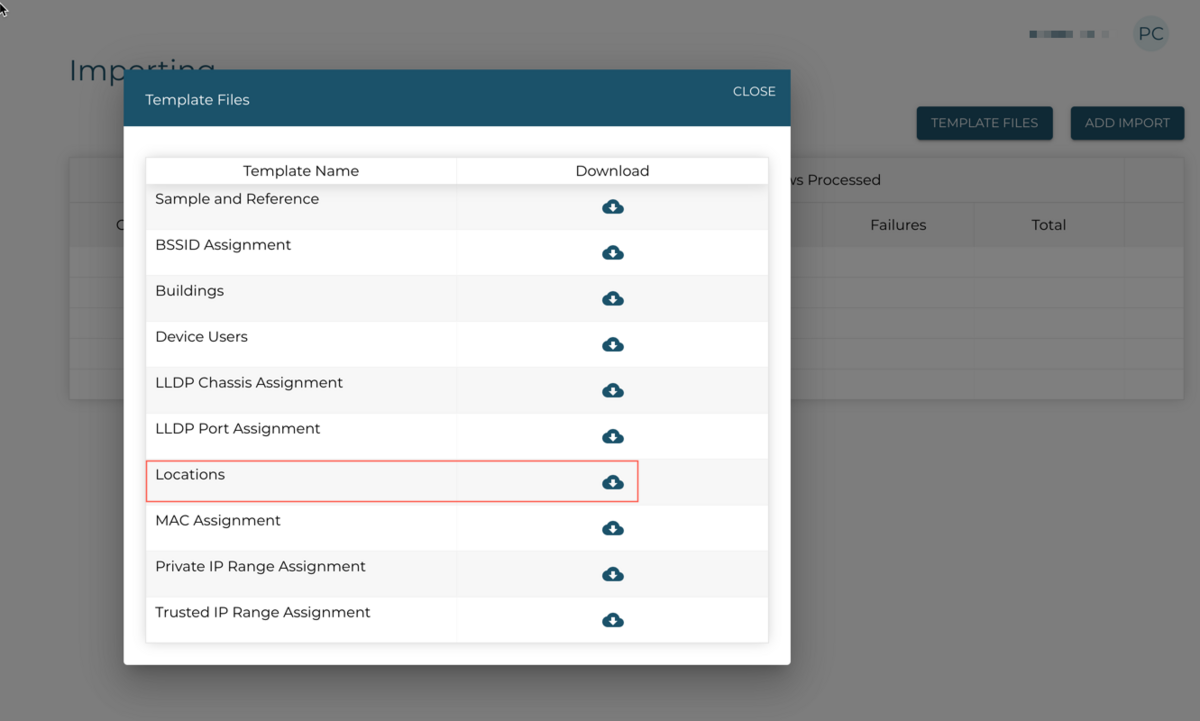Click the Total column header in background table
1200x721 pixels.
coord(1048,225)
